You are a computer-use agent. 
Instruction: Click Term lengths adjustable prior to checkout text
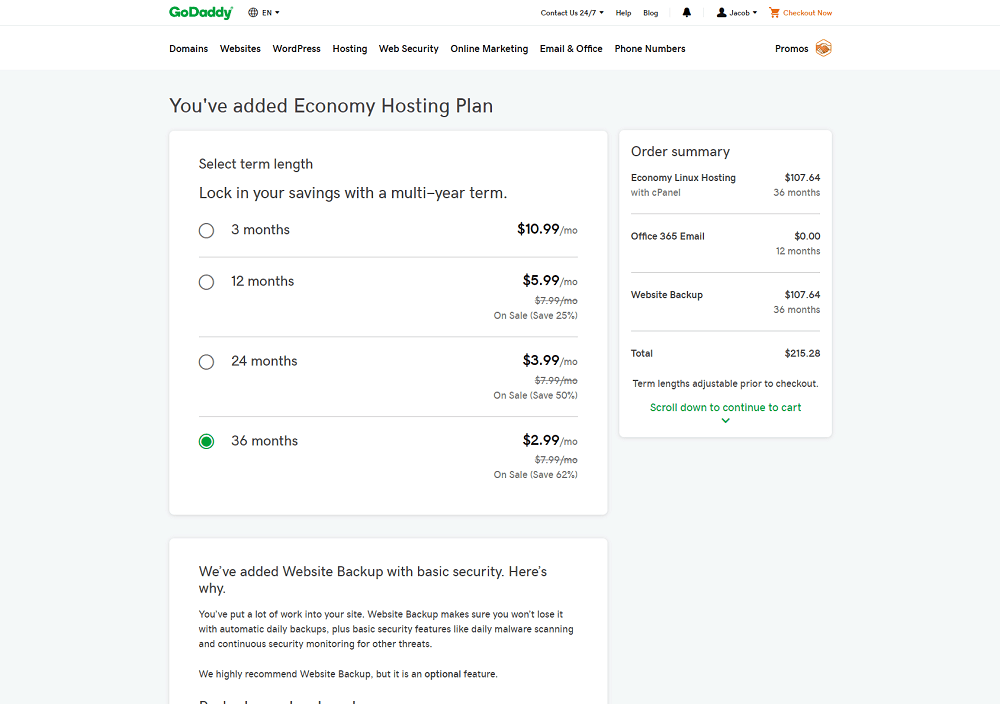(725, 384)
